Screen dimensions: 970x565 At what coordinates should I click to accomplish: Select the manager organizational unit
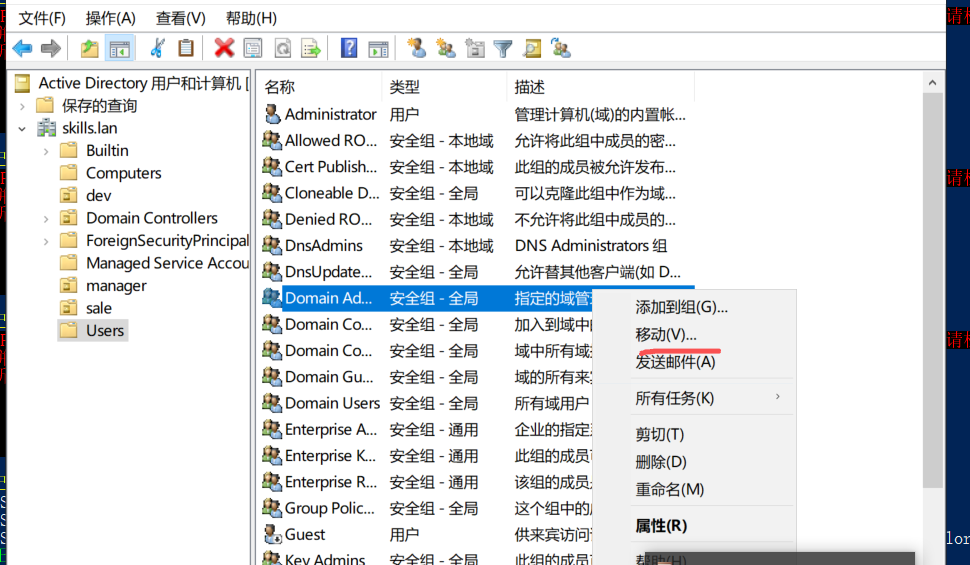pyautogui.click(x=116, y=286)
